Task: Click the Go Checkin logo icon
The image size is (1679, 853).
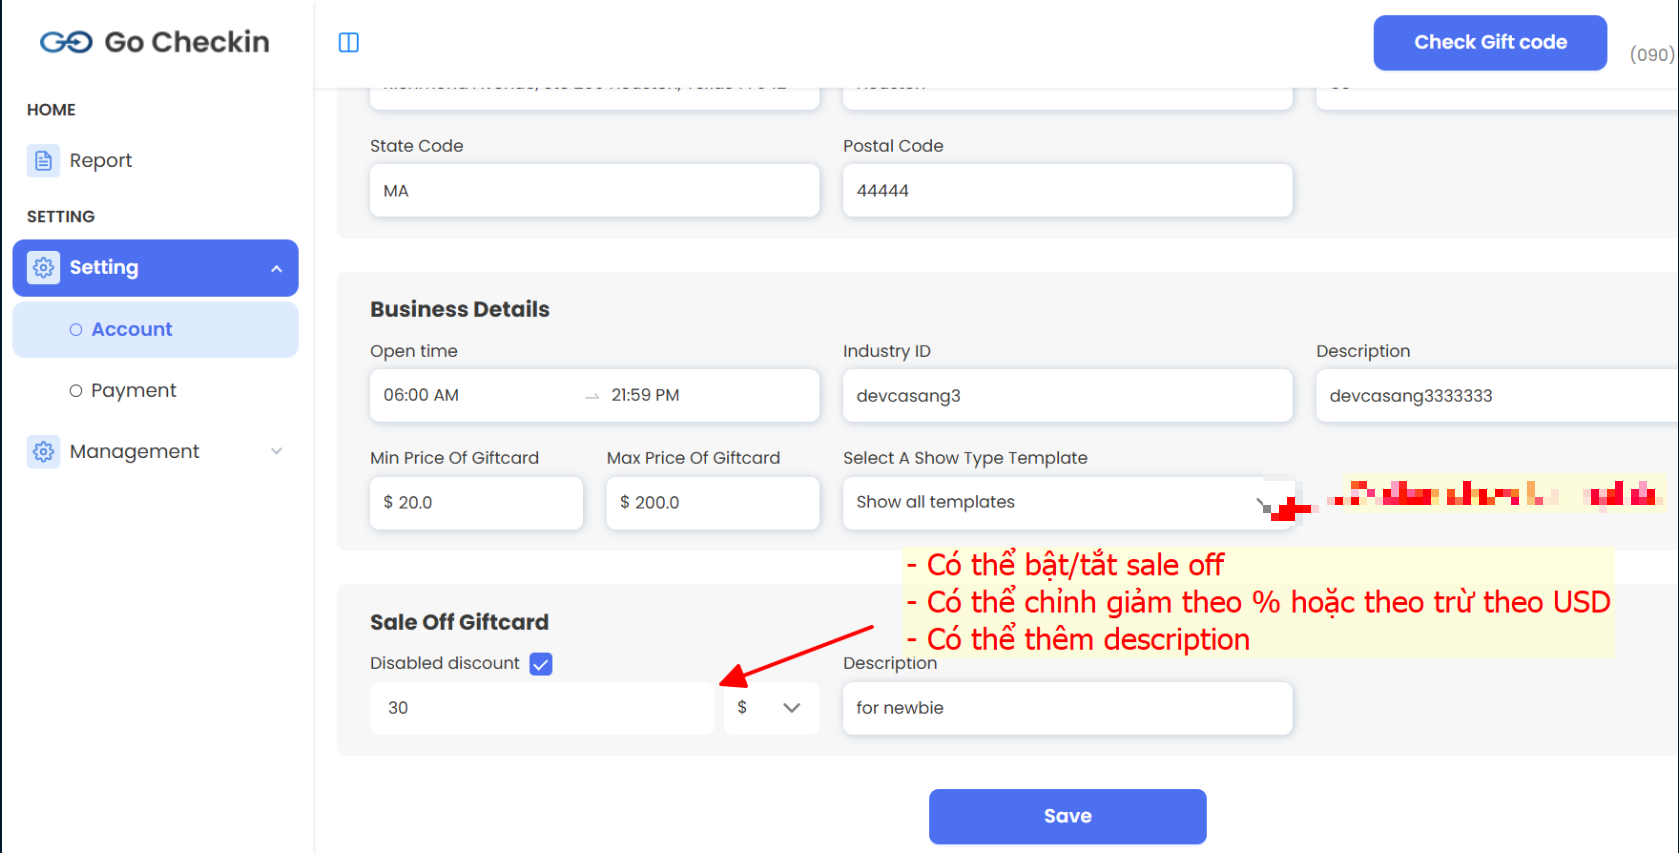Action: click(66, 42)
